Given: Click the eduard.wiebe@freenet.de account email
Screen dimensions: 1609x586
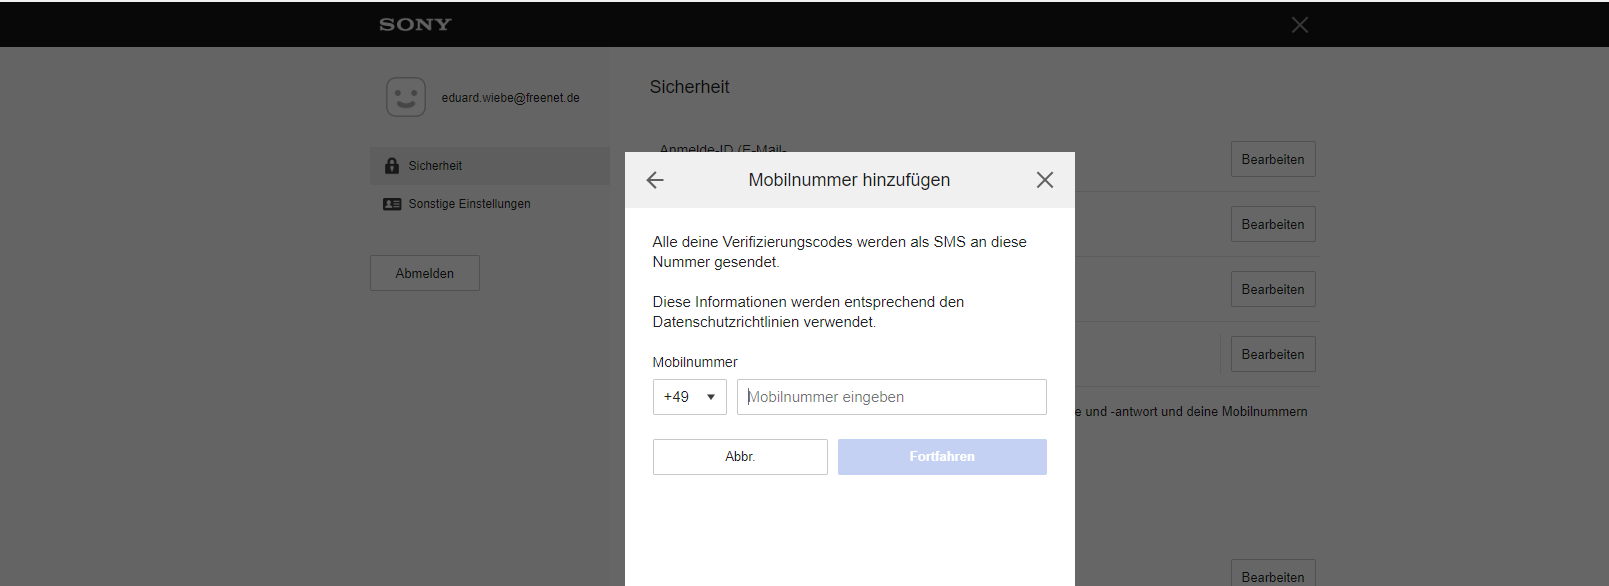Looking at the screenshot, I should [x=510, y=98].
